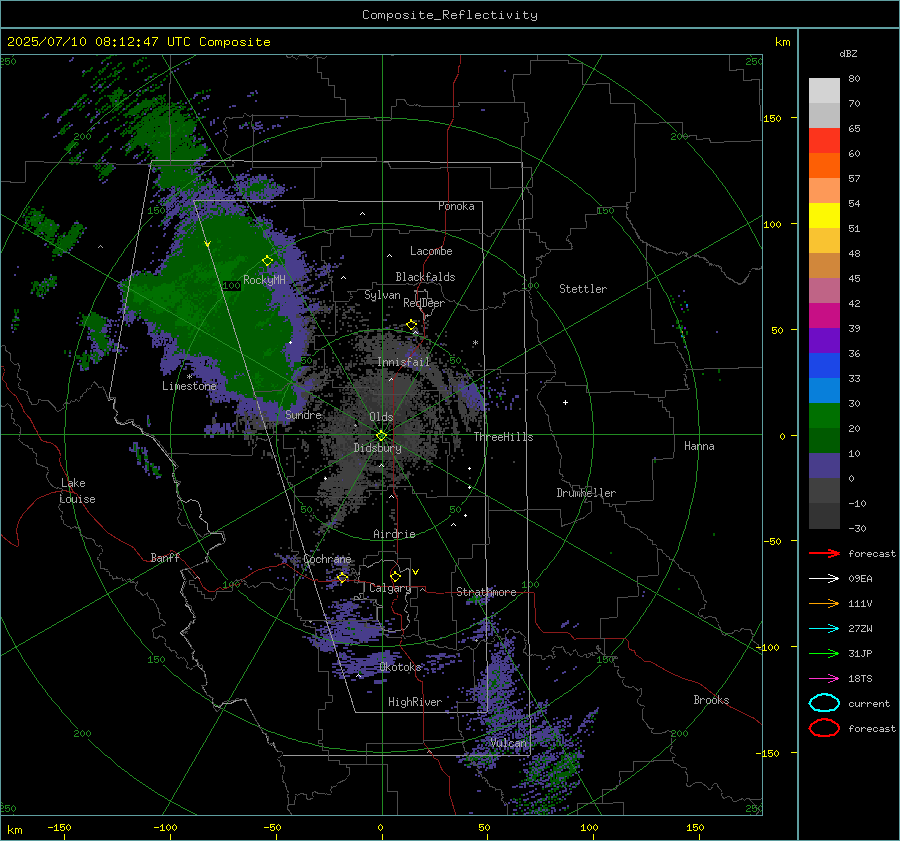Click the magenta 18TS arrow in legend
900x841 pixels.
tap(824, 679)
